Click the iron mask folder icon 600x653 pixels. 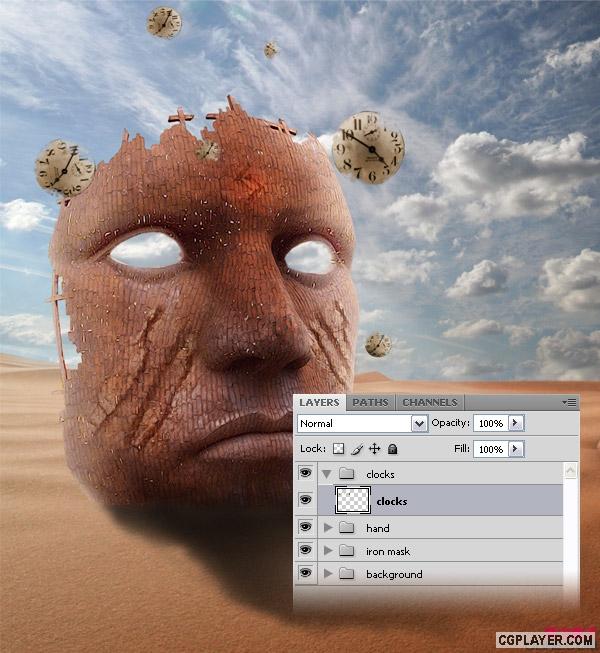[346, 551]
